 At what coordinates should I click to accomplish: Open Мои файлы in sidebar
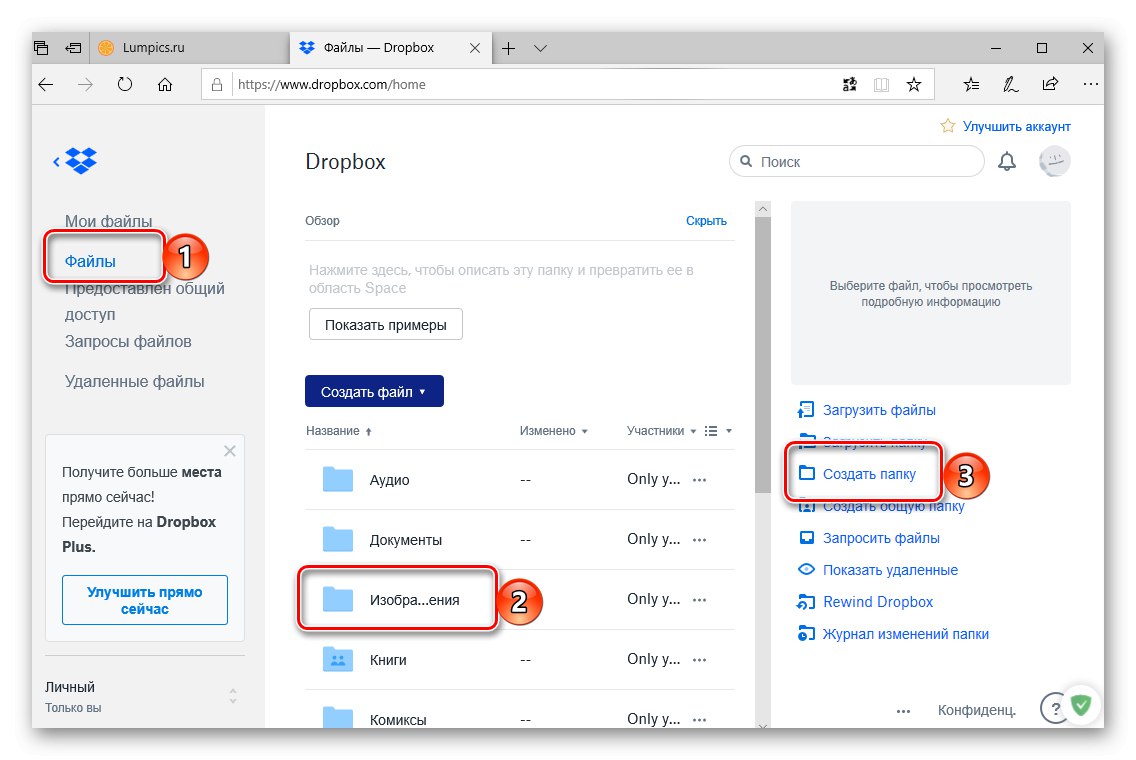[109, 221]
